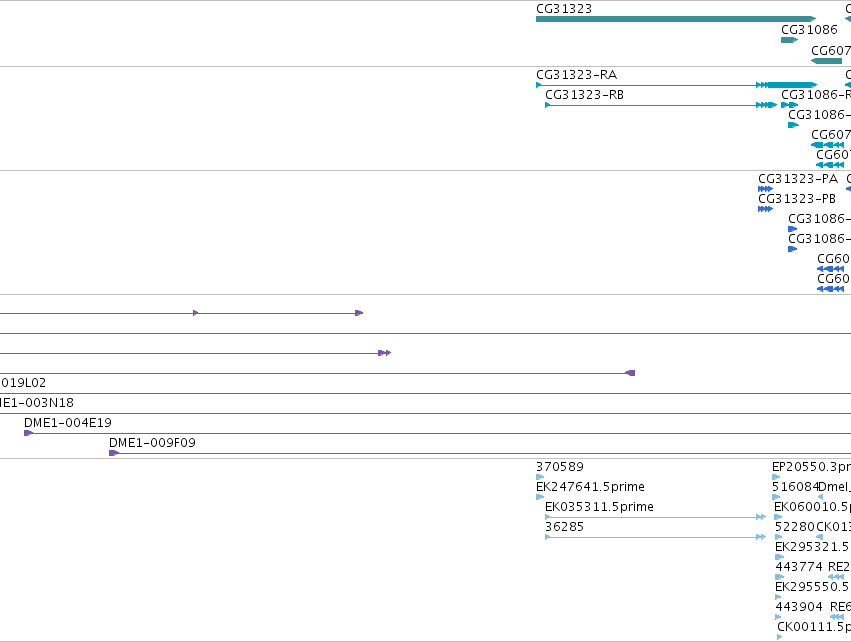
Task: Select the EK035311.5prime EST label
Action: (x=599, y=507)
